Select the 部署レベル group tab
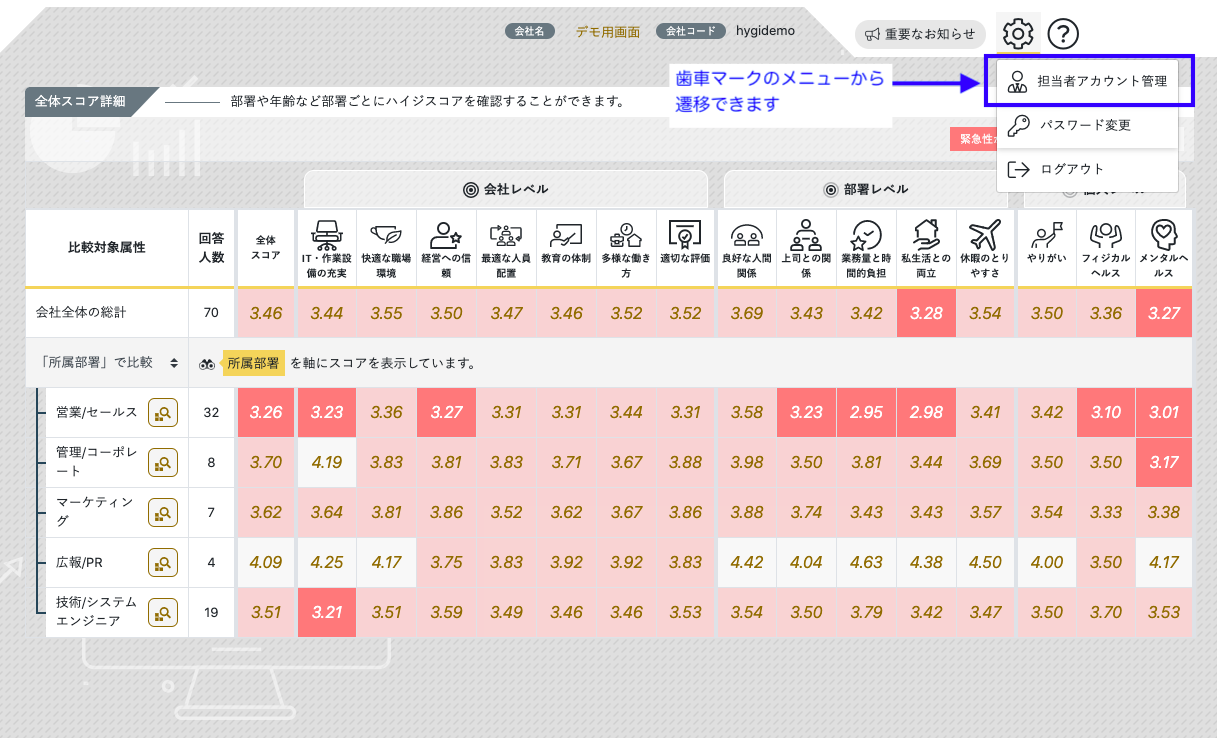 pos(866,189)
